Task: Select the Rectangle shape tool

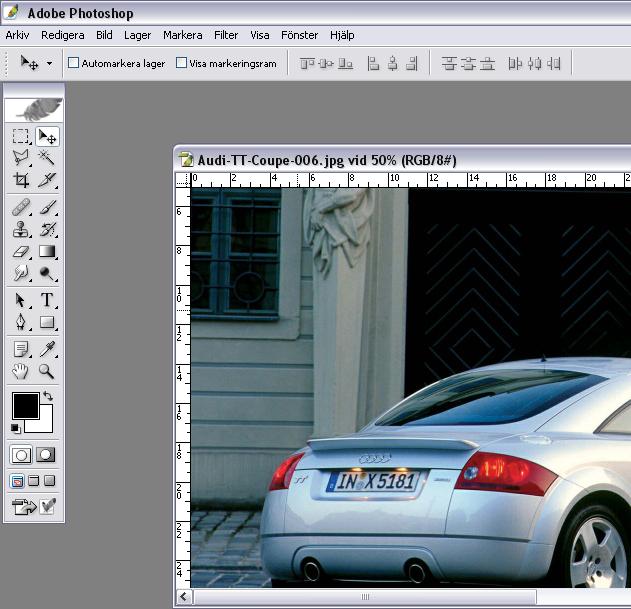Action: (x=47, y=322)
